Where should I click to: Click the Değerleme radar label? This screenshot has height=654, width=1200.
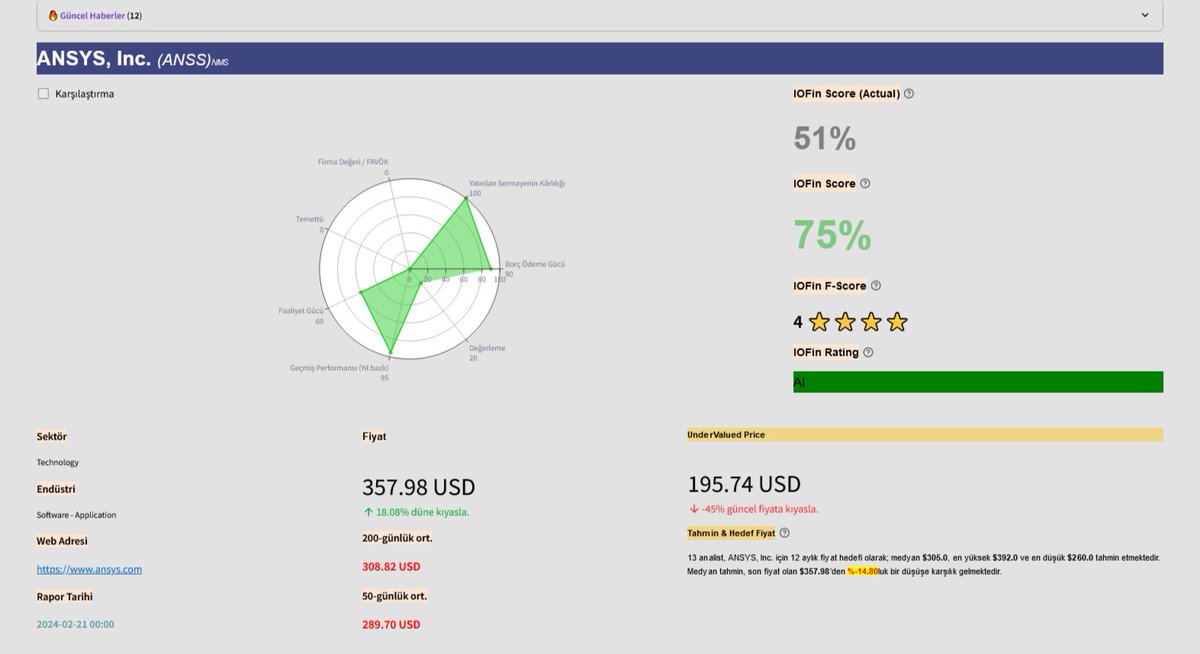click(x=487, y=347)
